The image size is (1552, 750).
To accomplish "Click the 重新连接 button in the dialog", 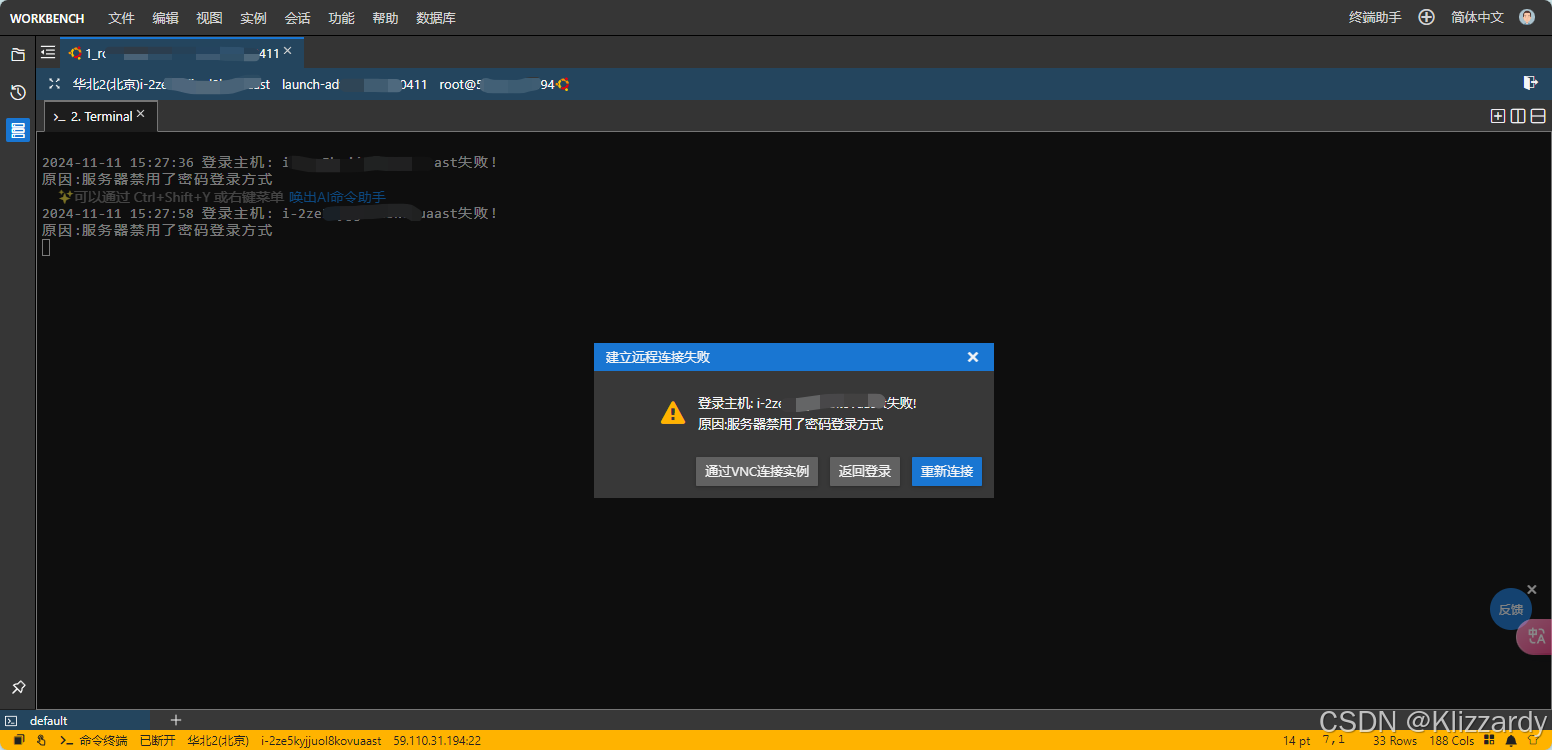I will pyautogui.click(x=946, y=471).
